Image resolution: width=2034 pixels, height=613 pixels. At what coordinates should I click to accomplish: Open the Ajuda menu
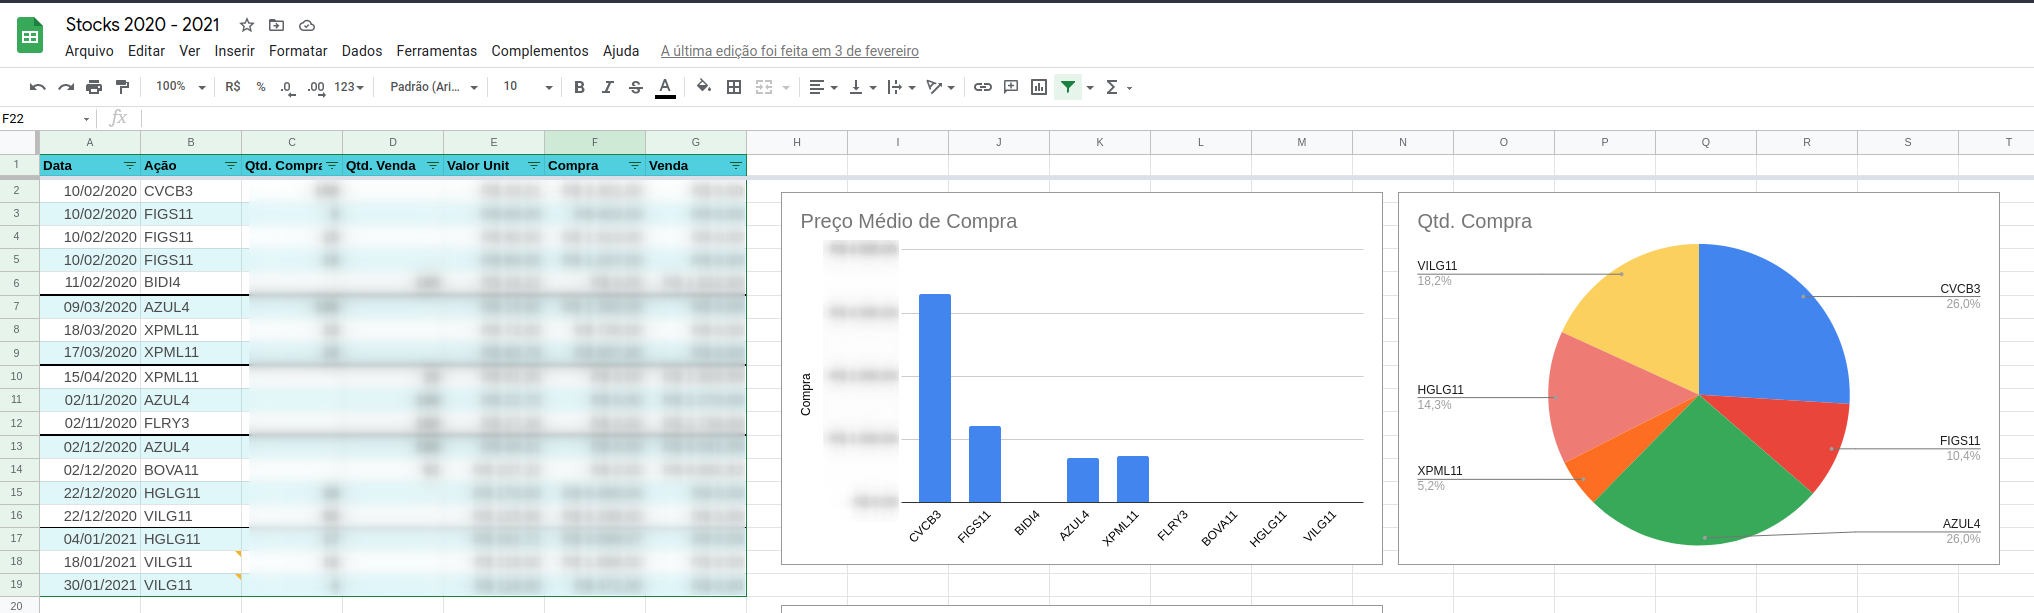click(621, 51)
